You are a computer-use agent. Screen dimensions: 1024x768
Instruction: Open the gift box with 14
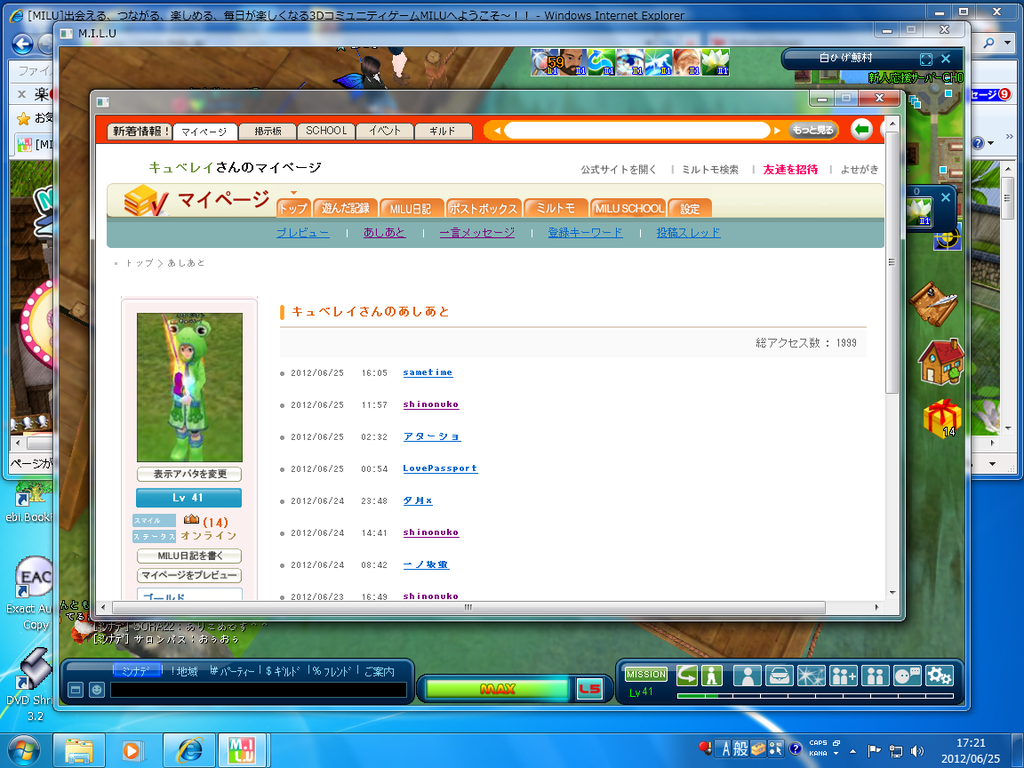tap(940, 416)
